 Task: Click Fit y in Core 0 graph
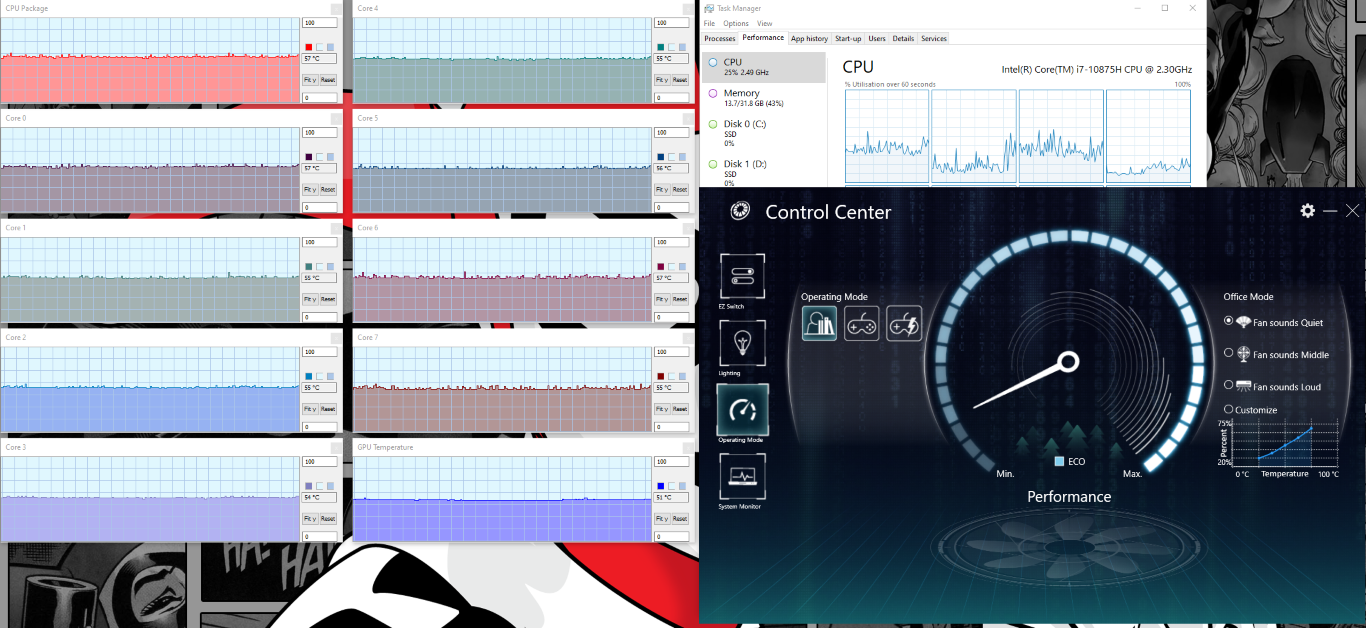tap(310, 189)
